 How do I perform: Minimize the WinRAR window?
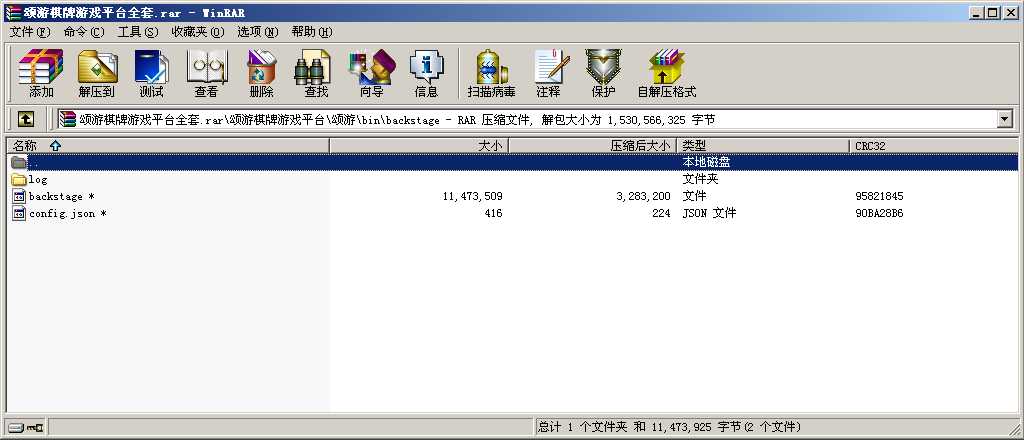click(977, 12)
